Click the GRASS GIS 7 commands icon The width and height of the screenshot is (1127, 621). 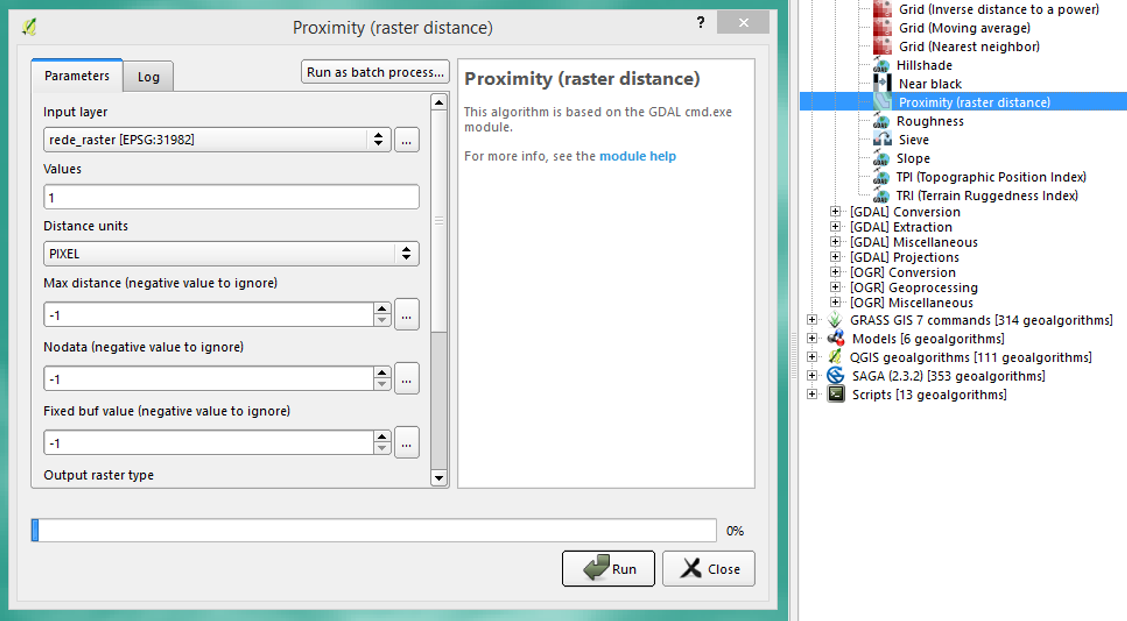coord(835,320)
